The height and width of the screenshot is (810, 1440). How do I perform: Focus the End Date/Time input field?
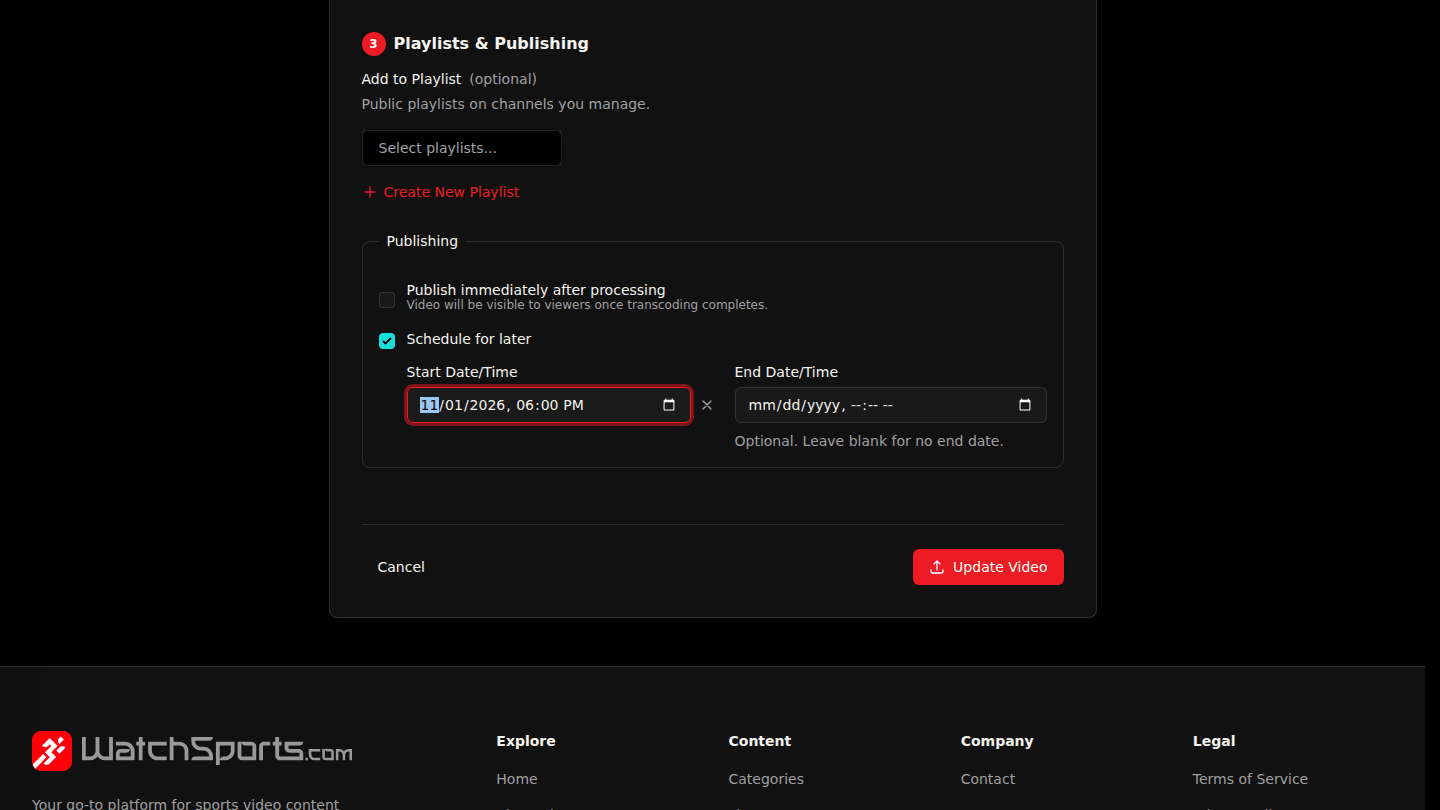891,405
